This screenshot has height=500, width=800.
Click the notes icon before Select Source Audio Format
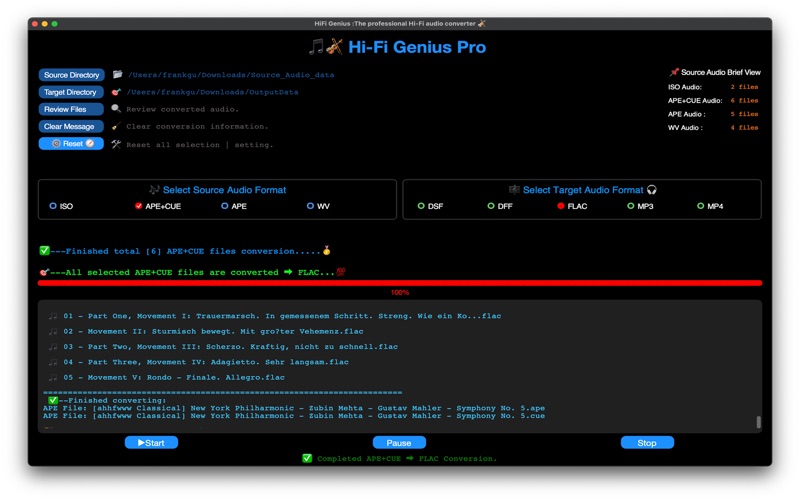click(154, 190)
